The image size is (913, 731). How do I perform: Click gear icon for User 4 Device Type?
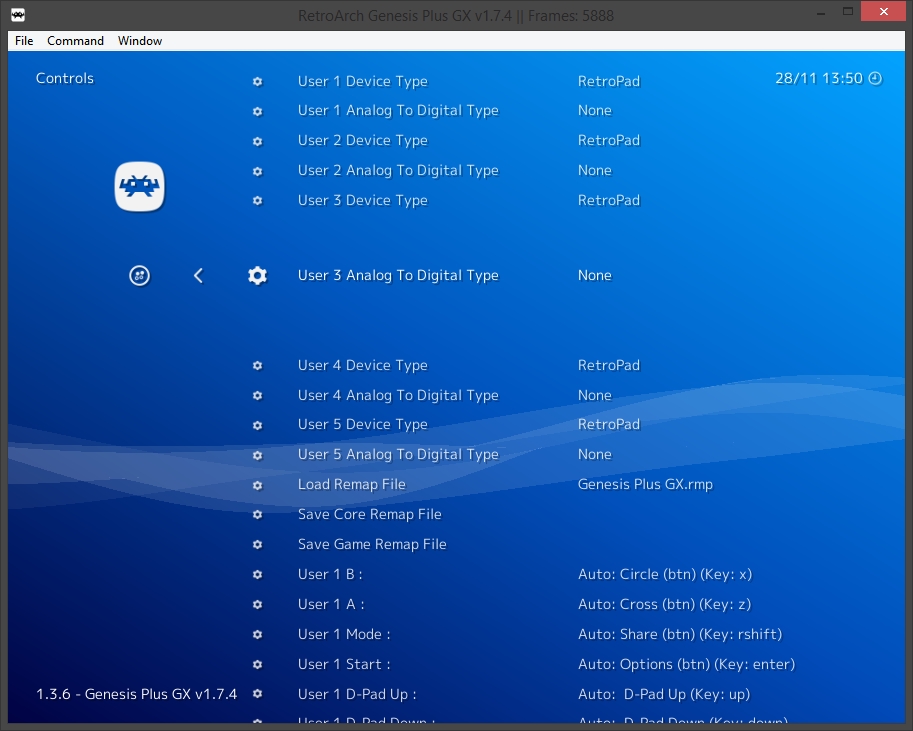pyautogui.click(x=257, y=366)
